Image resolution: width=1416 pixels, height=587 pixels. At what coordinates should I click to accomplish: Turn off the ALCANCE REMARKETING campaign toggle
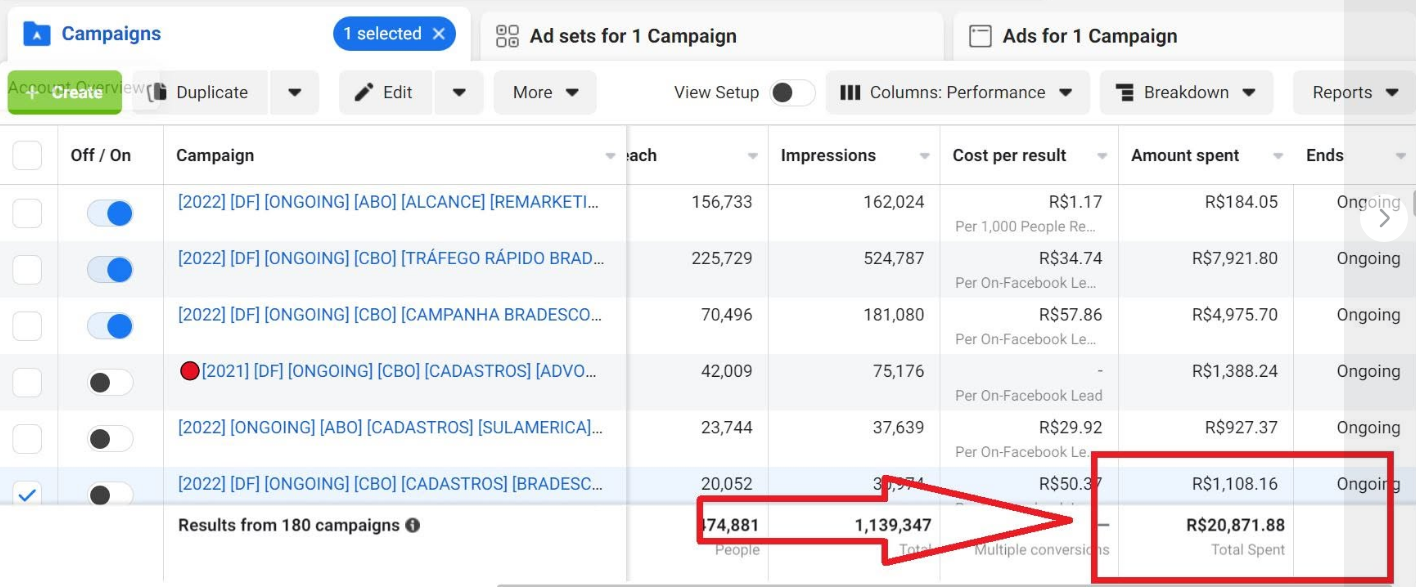(x=110, y=213)
